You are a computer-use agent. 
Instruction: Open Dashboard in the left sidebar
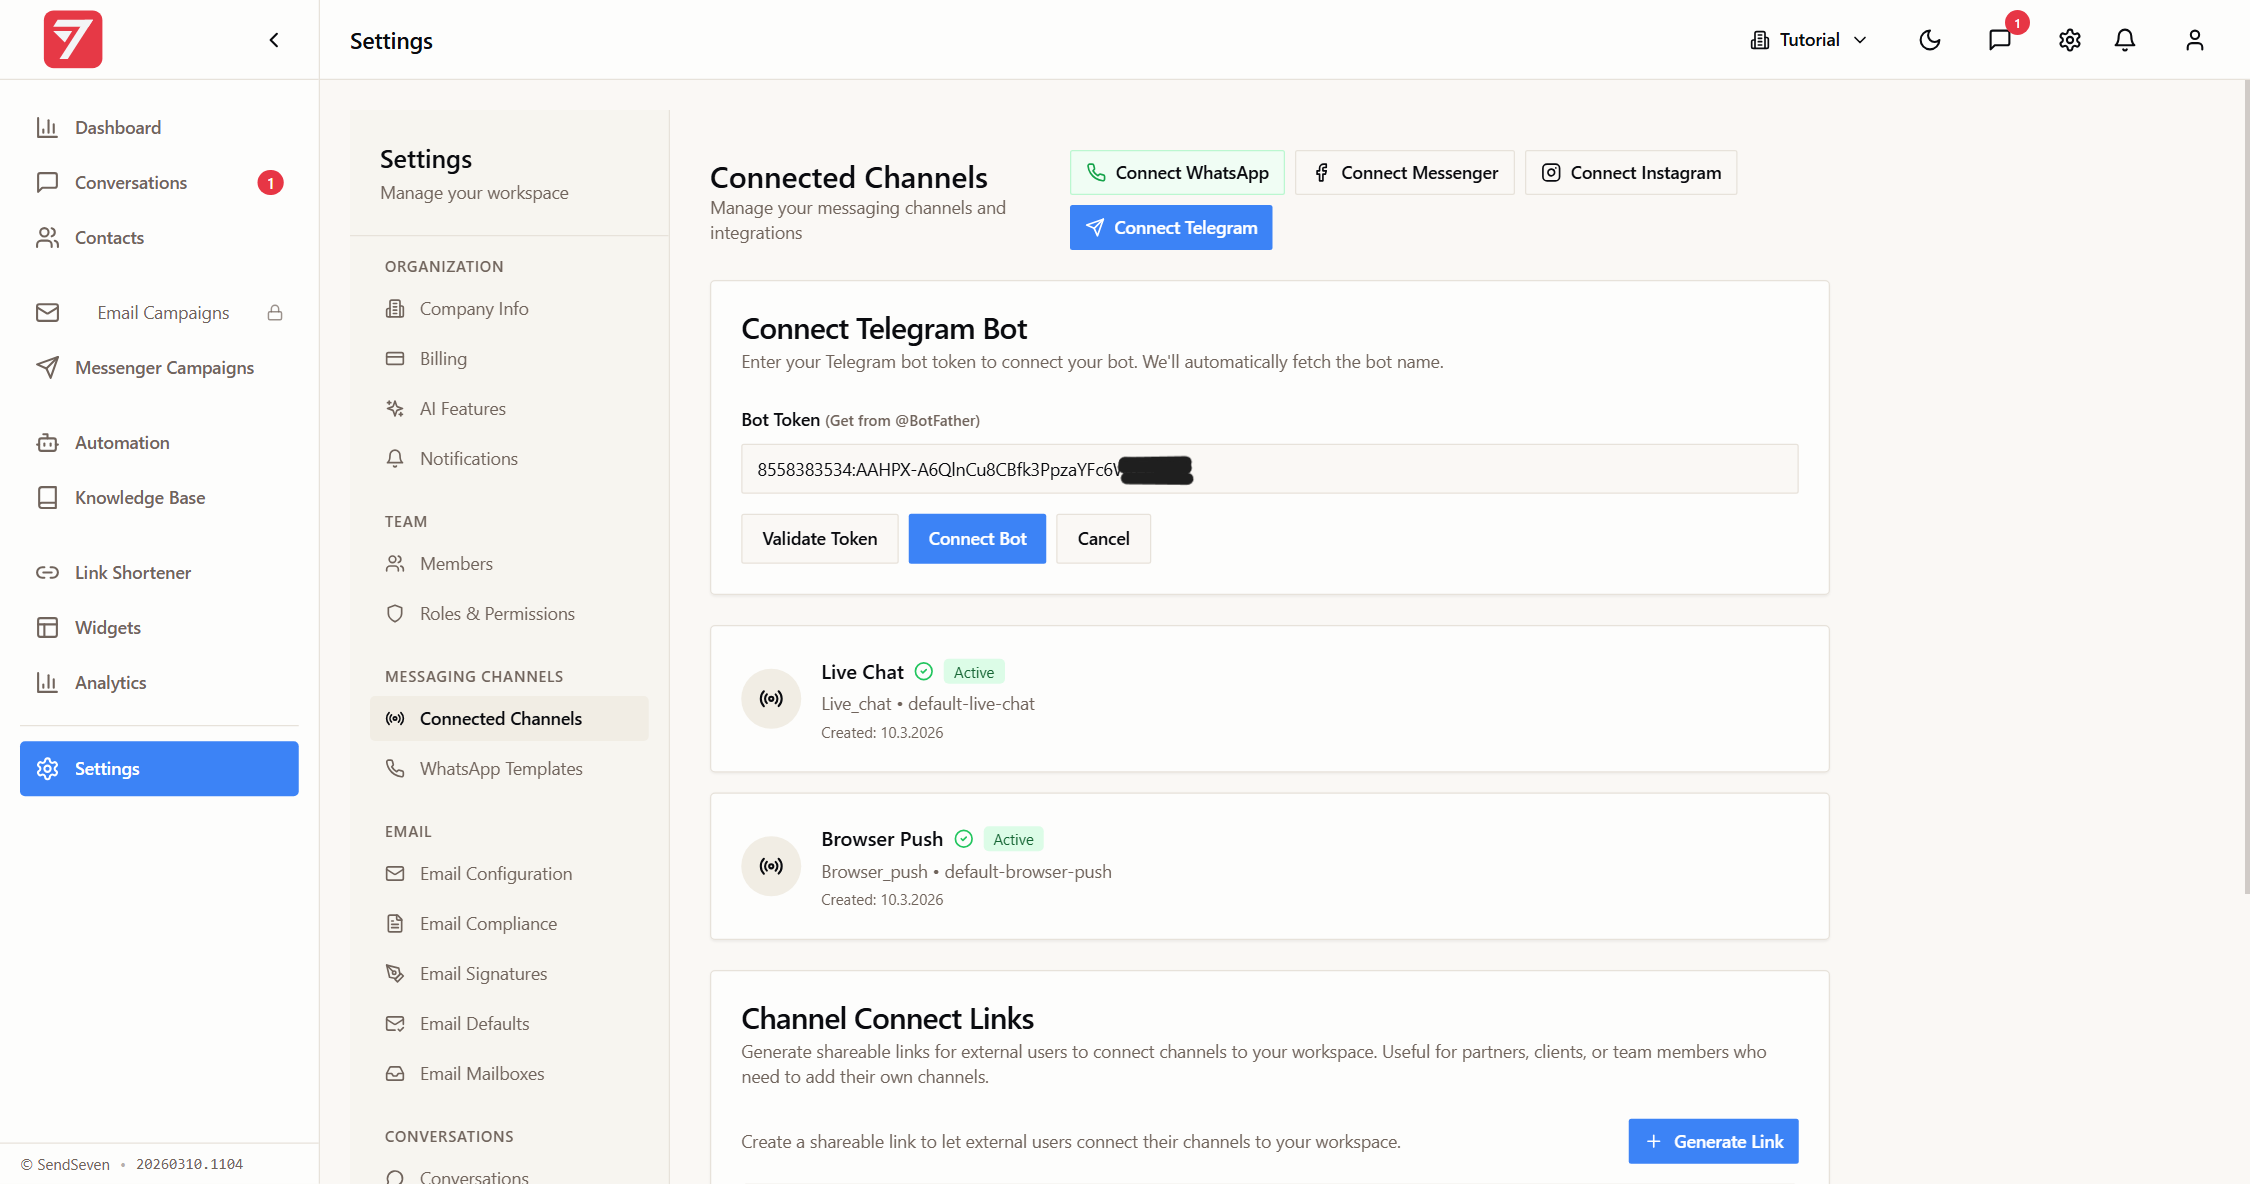[x=159, y=127]
